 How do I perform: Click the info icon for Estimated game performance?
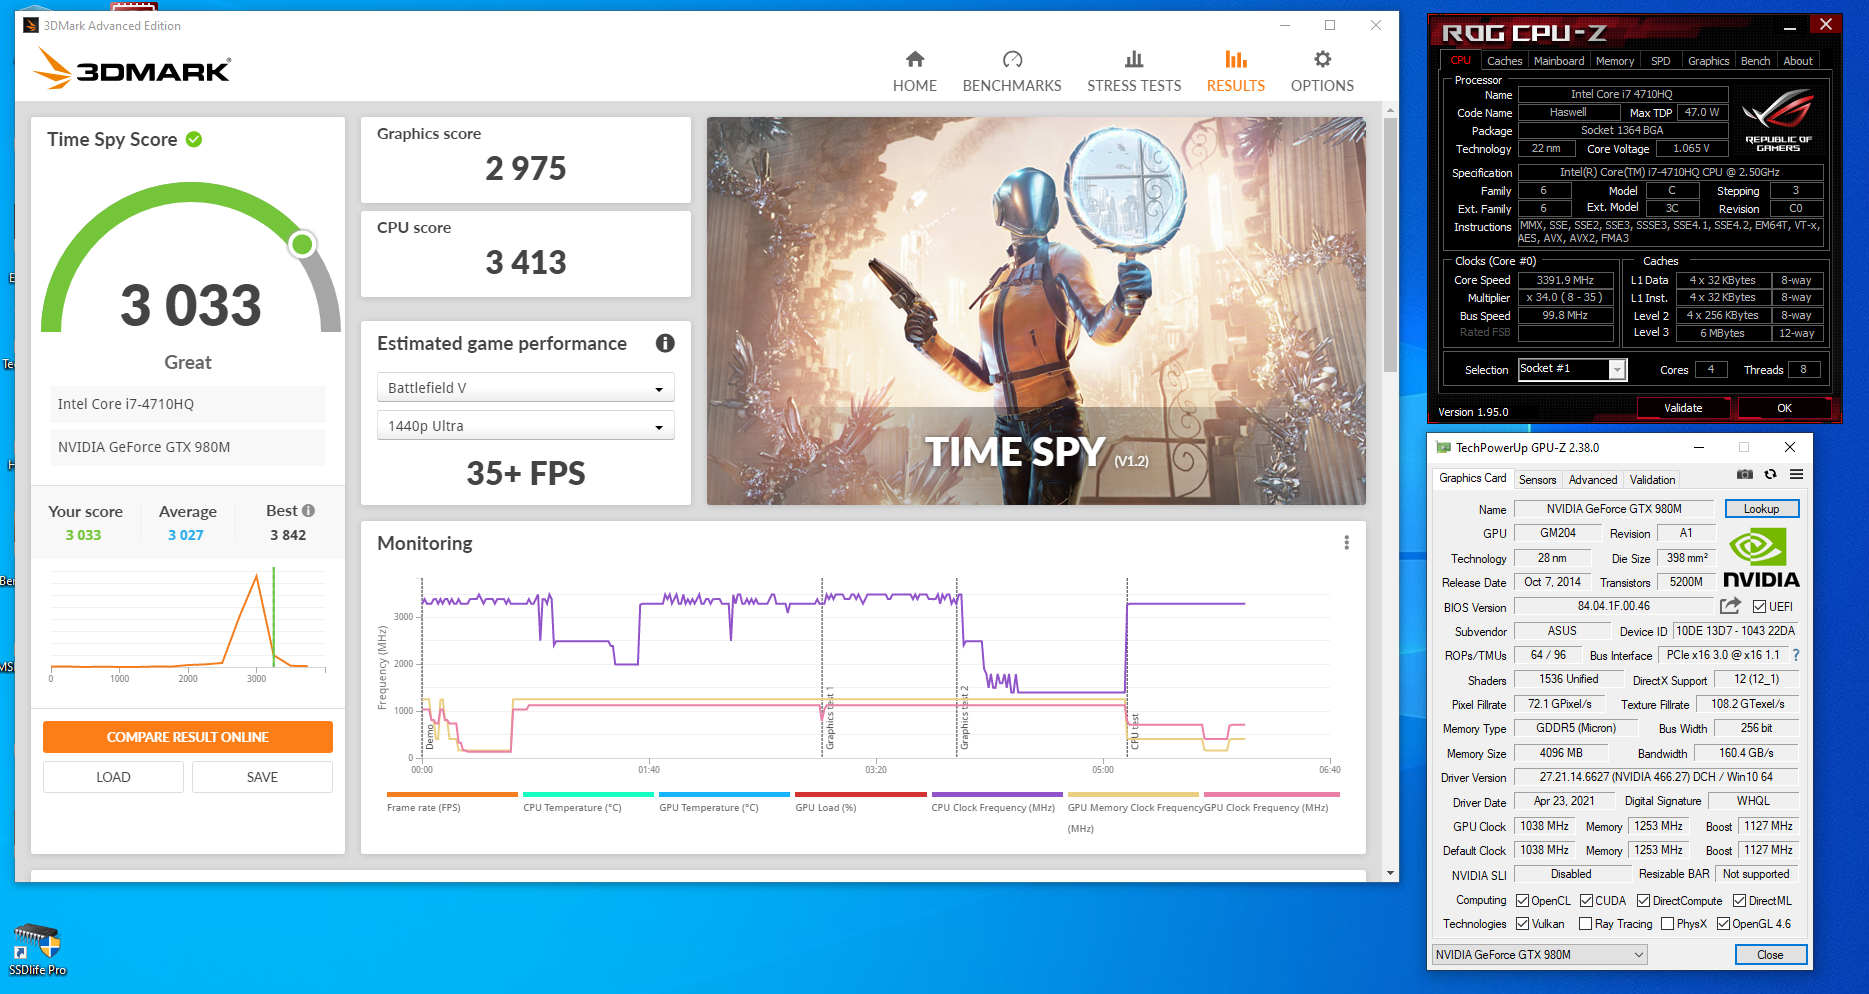point(665,343)
